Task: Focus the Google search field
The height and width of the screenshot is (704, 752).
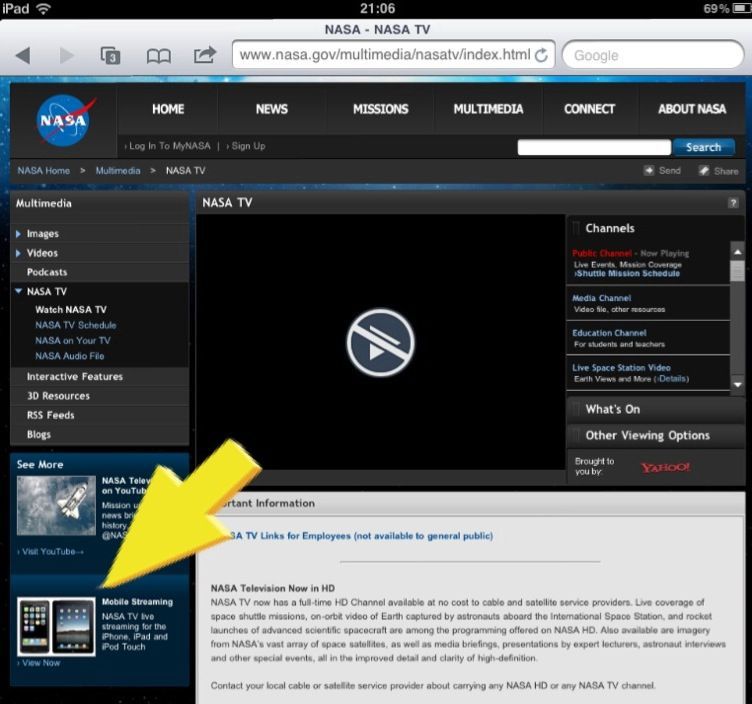Action: (653, 55)
